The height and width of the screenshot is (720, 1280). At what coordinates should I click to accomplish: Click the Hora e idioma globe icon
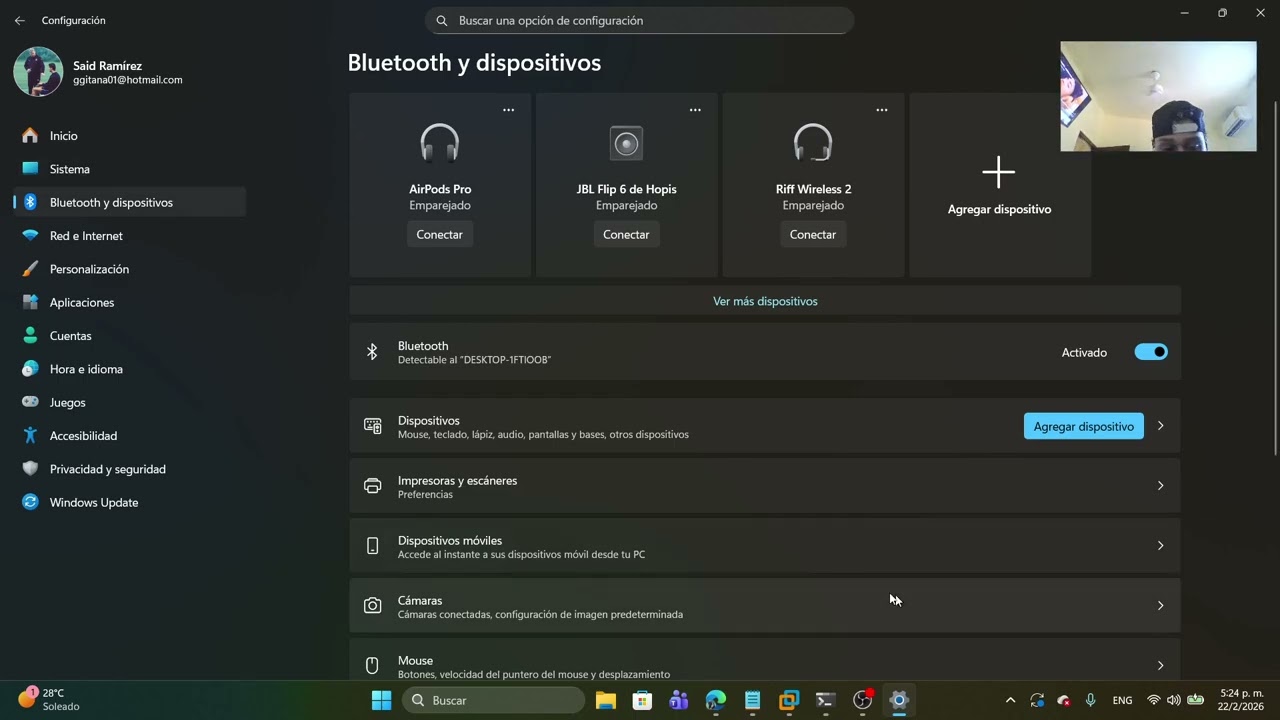(30, 369)
